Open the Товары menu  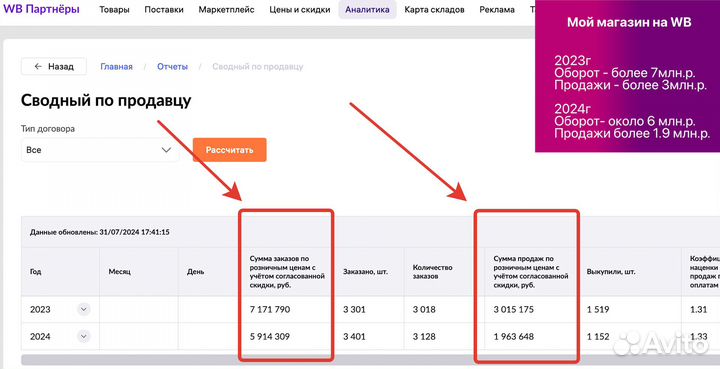click(114, 10)
